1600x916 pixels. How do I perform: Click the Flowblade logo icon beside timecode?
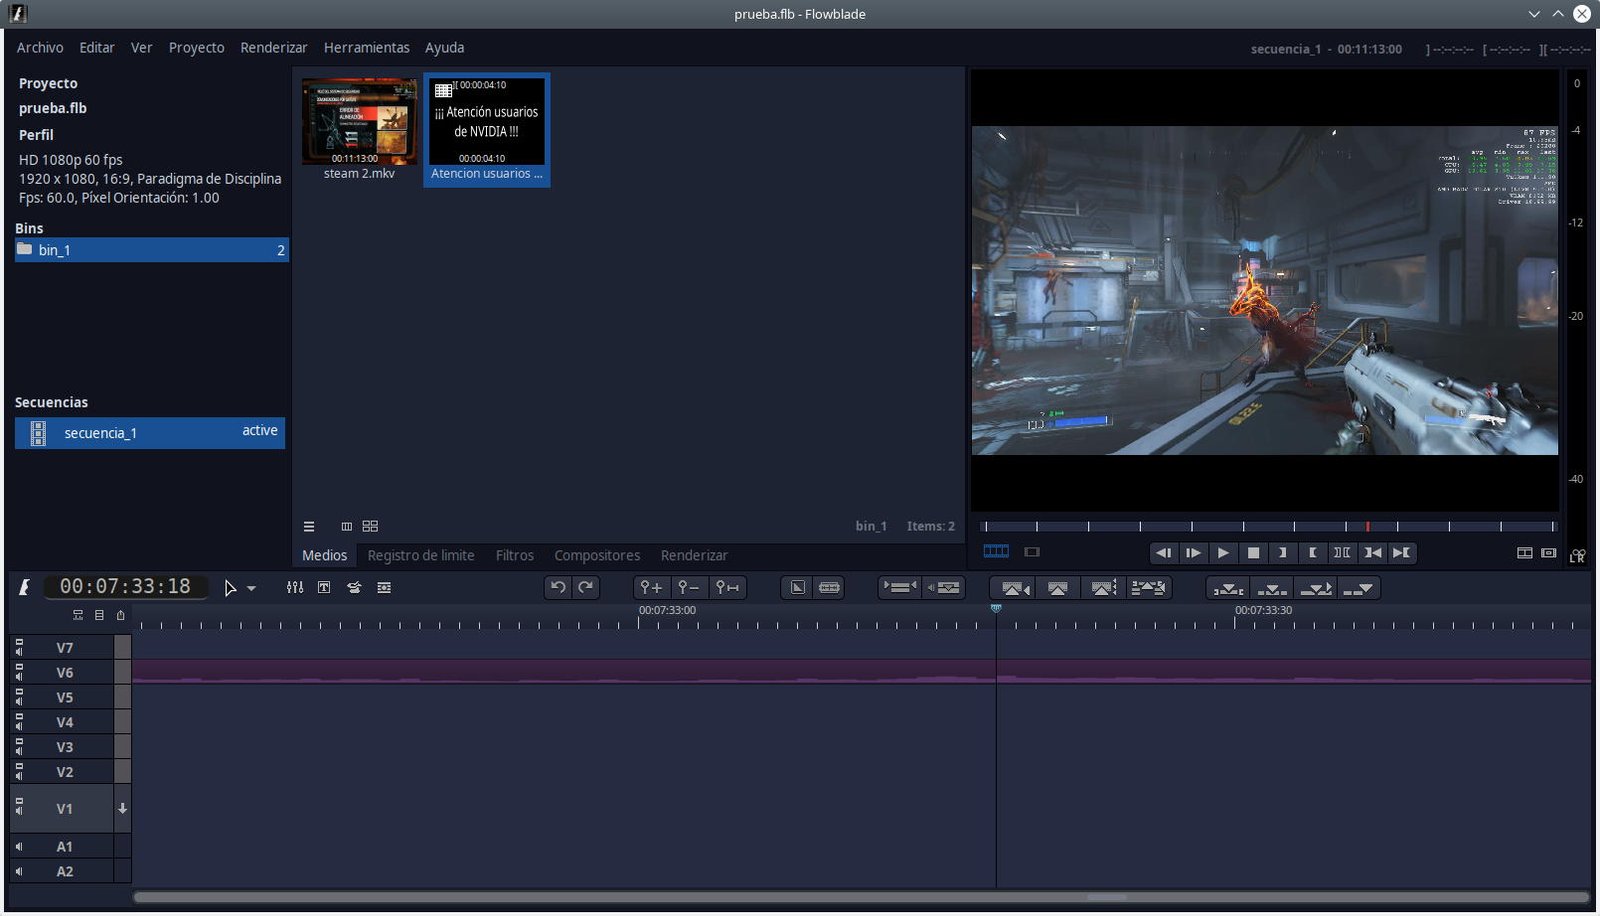pyautogui.click(x=23, y=588)
